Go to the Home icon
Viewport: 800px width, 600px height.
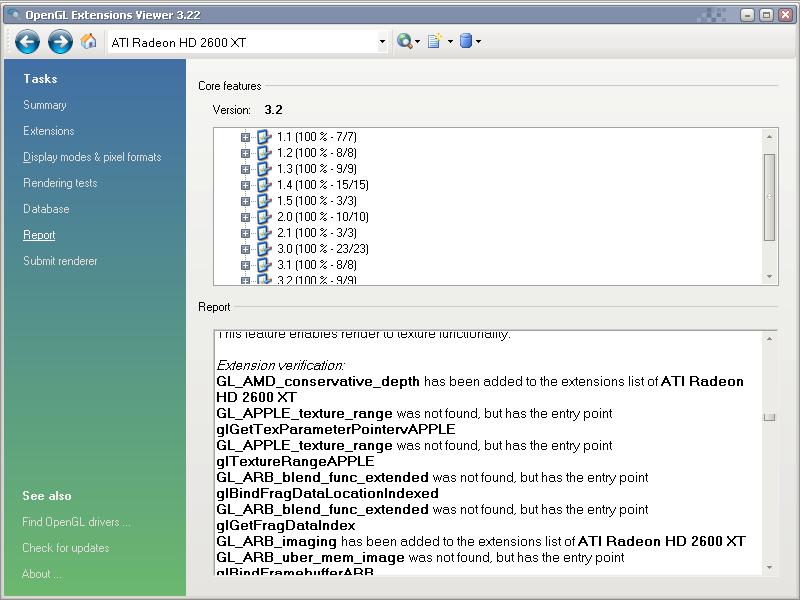click(x=88, y=41)
